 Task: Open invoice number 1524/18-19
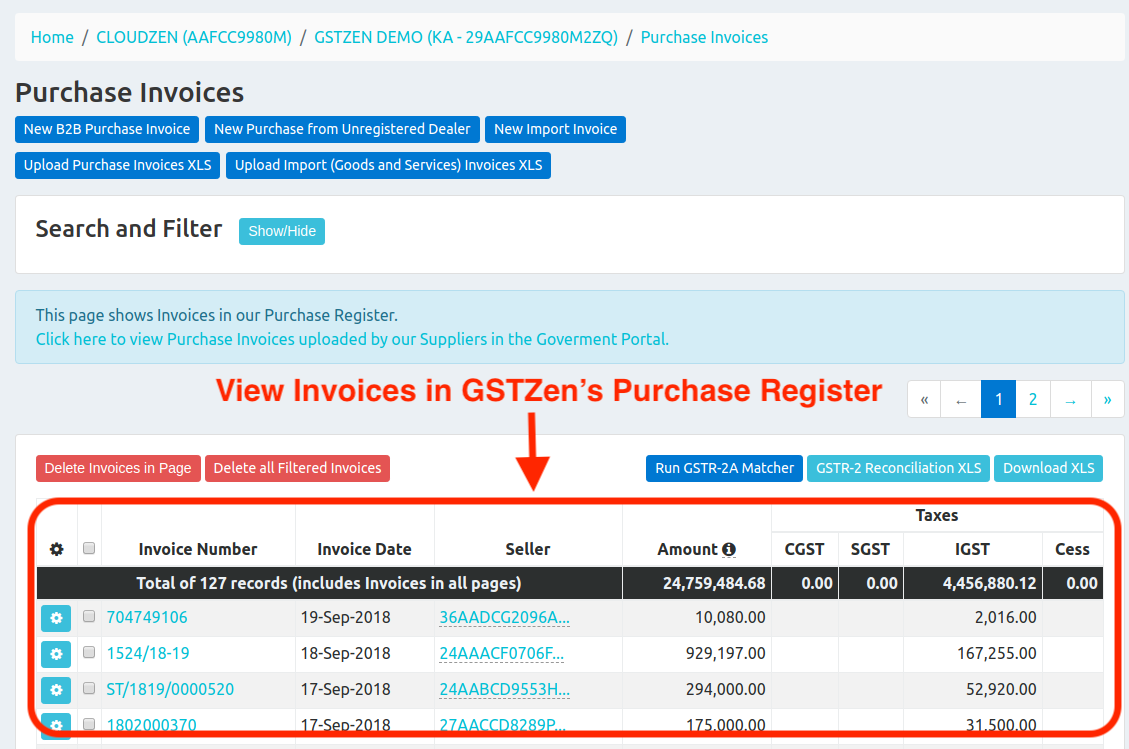coord(148,654)
